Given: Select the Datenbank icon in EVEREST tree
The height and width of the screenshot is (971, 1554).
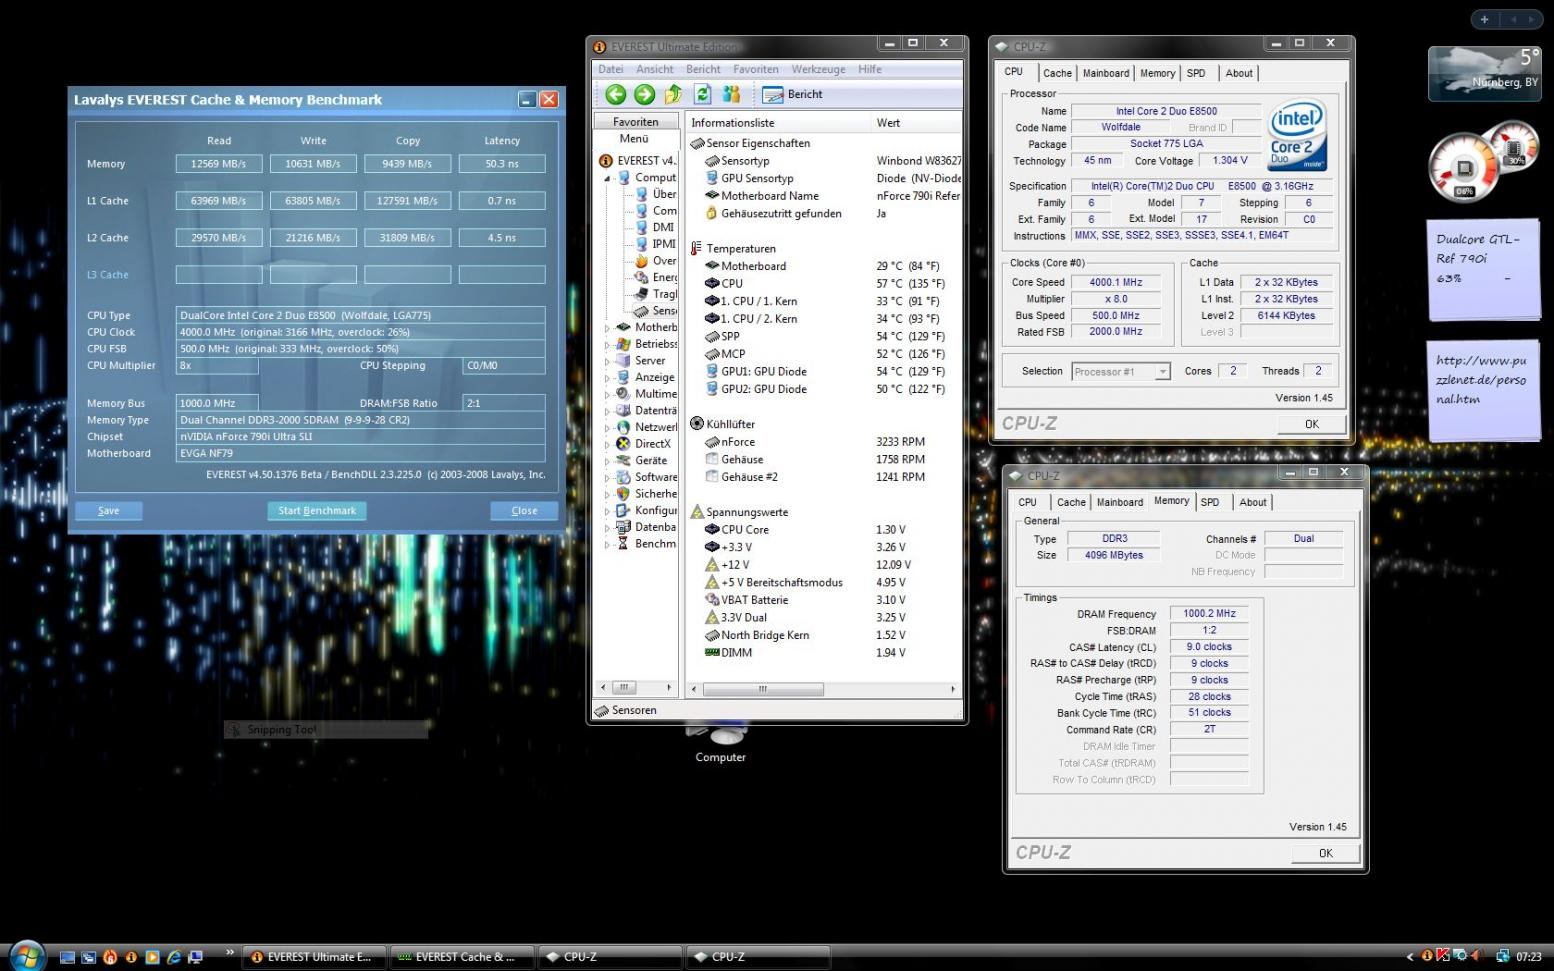Looking at the screenshot, I should click(x=624, y=527).
